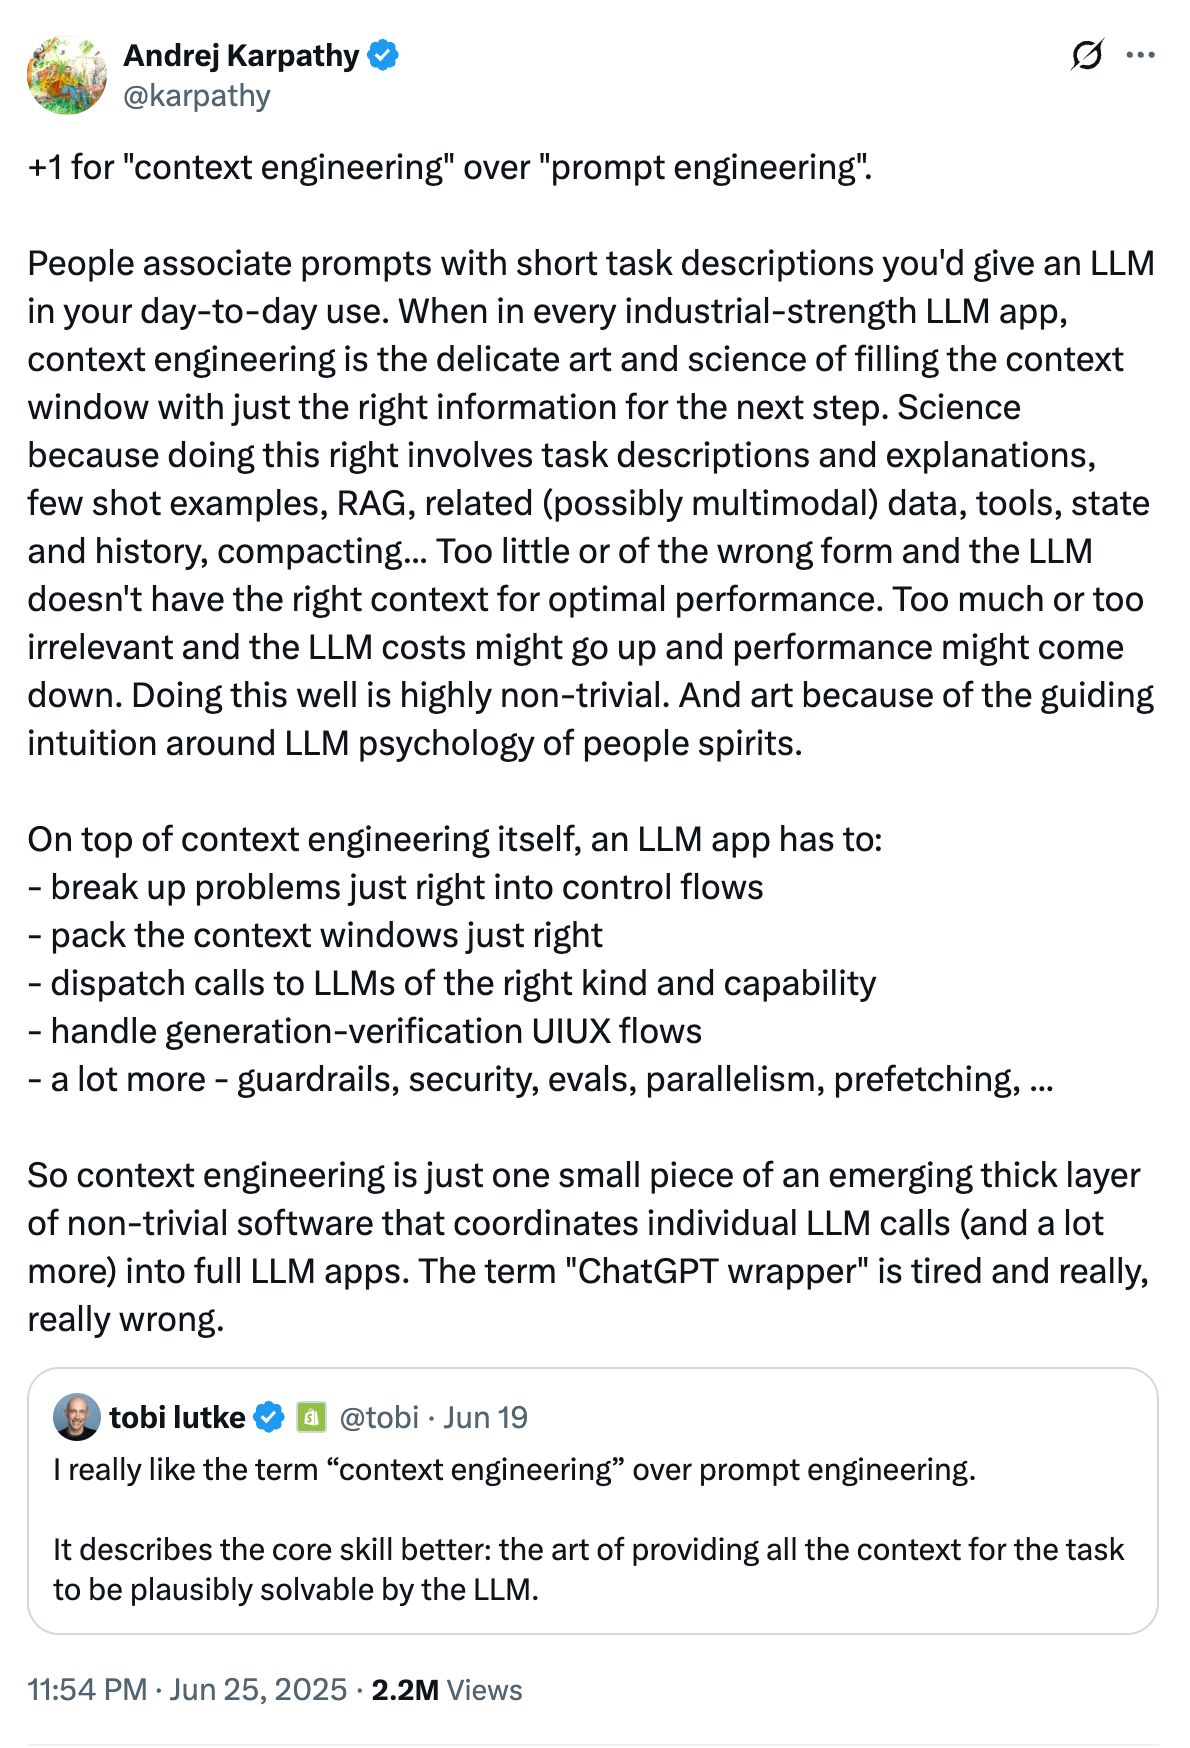Click the Jun 19 quoted tweet date
The height and width of the screenshot is (1748, 1190).
click(x=485, y=1417)
